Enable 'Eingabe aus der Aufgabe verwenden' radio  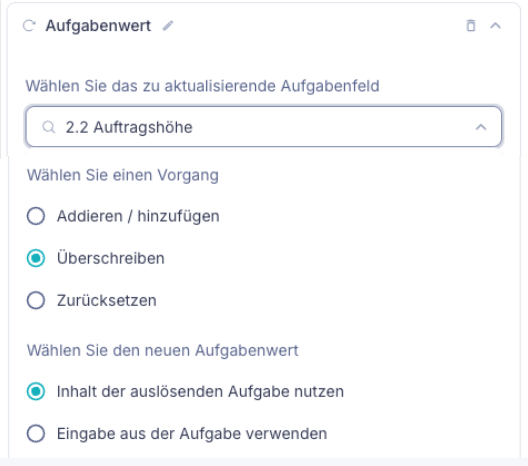coord(36,433)
